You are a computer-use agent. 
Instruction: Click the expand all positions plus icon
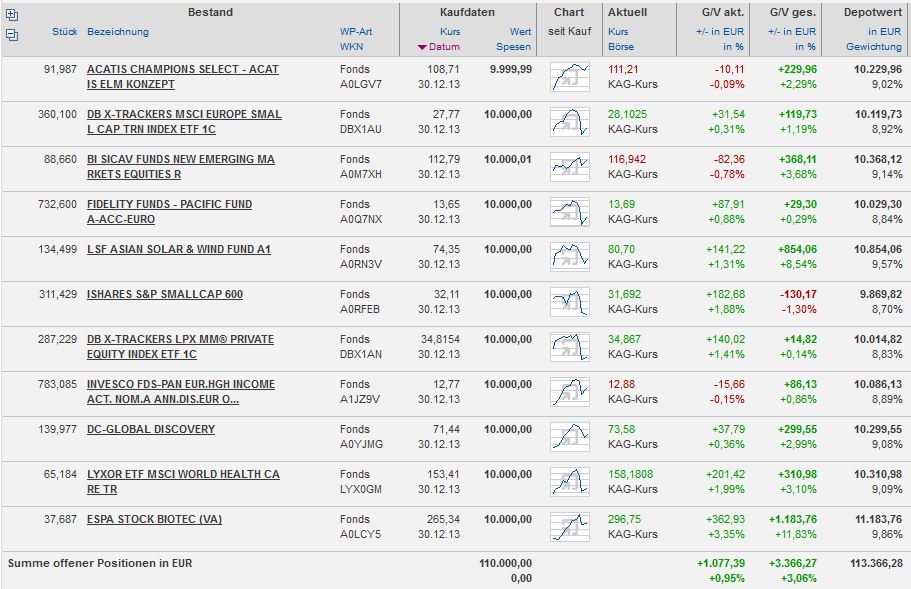coord(11,15)
